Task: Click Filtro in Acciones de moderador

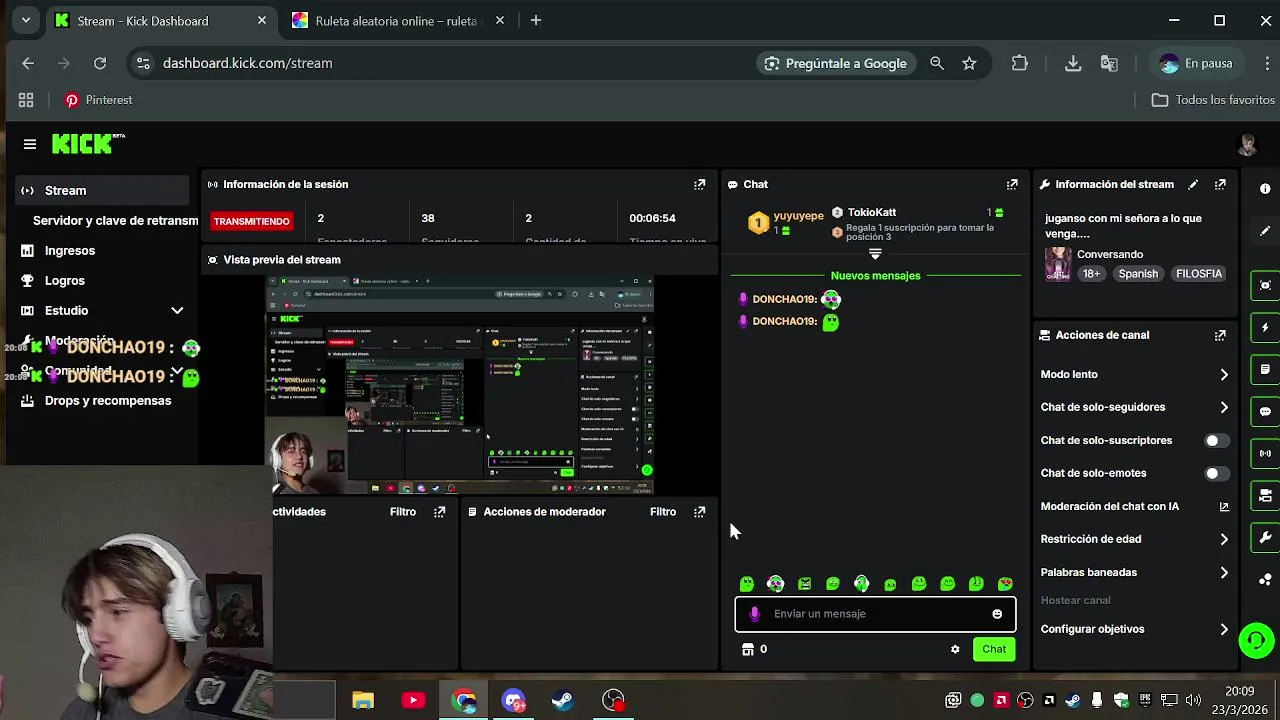Action: click(663, 511)
